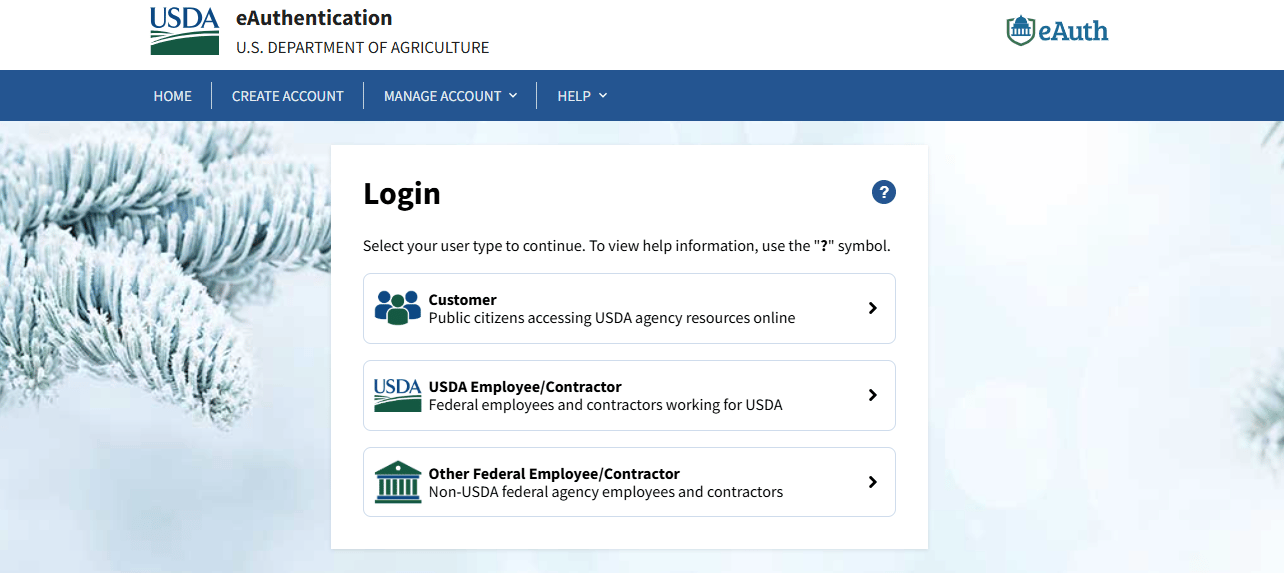Click the USDA logo in header

tap(184, 30)
